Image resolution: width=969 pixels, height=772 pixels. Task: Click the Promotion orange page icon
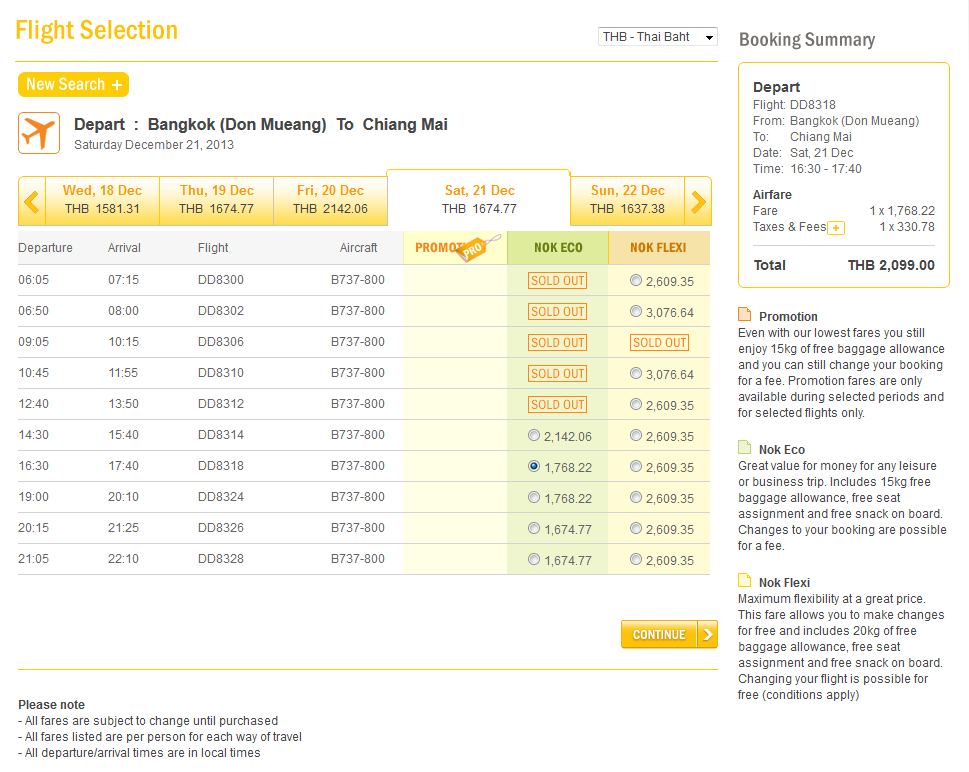point(745,314)
